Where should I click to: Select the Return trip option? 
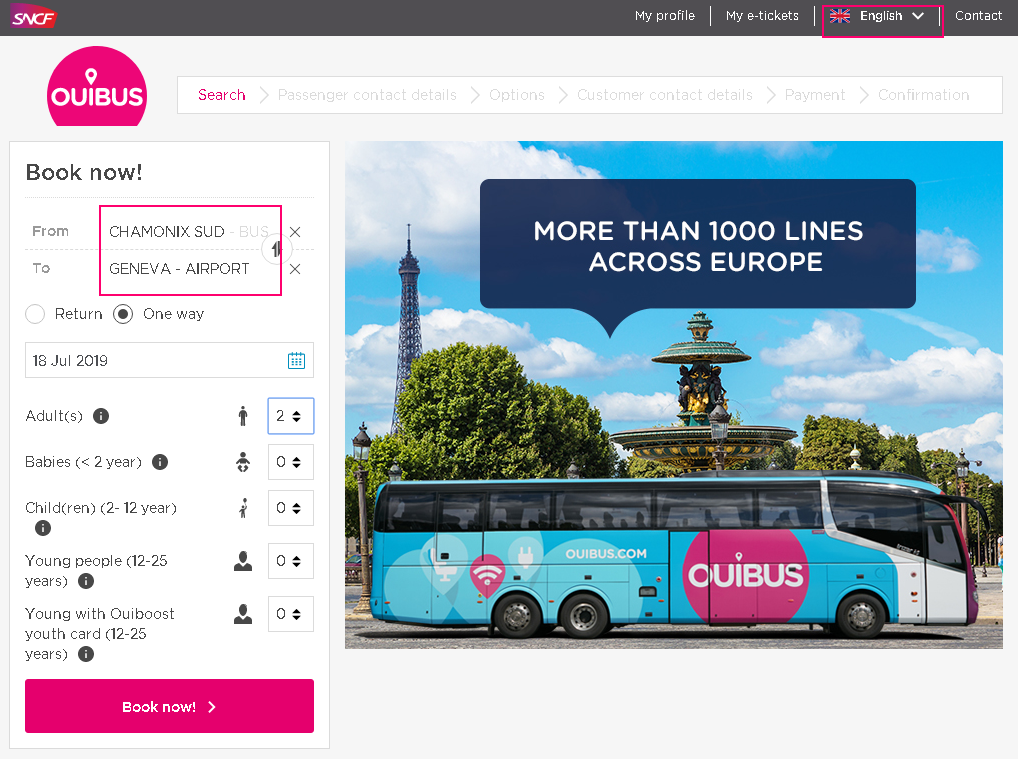(x=35, y=314)
